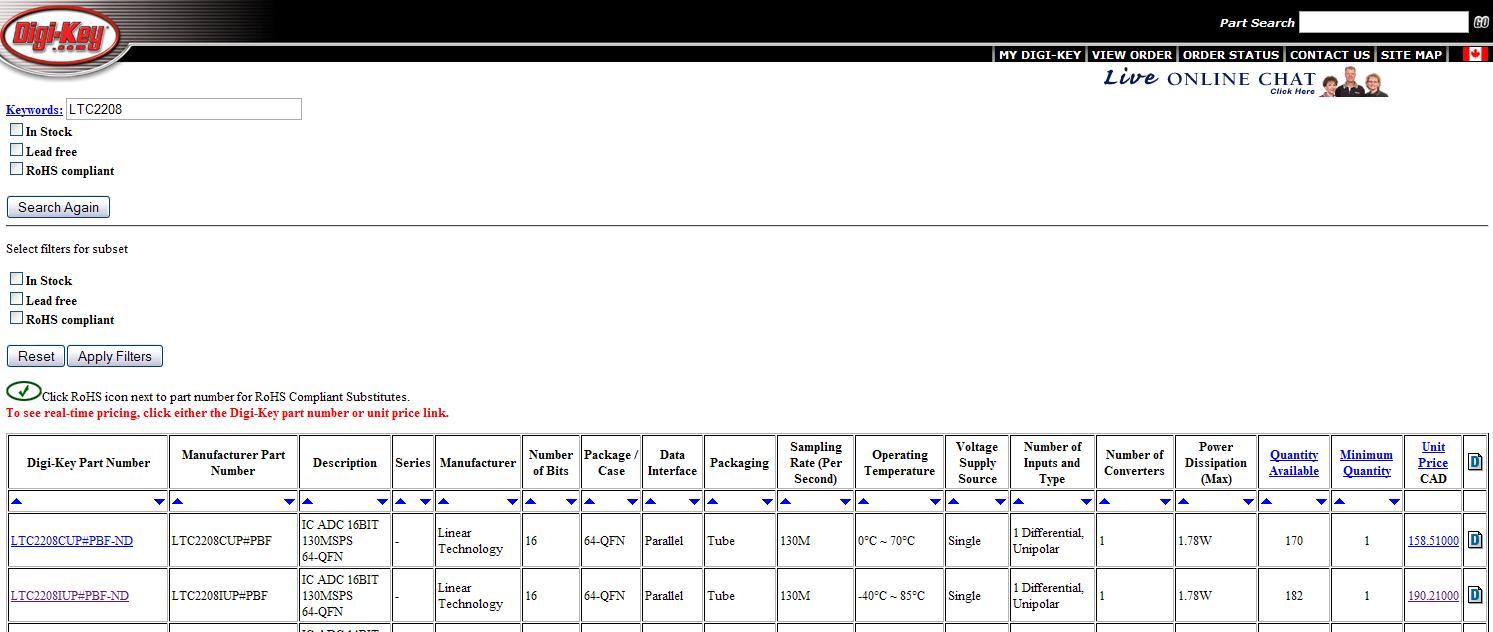Sort Quantity Available descending arrow
Image resolution: width=1493 pixels, height=632 pixels.
1321,502
